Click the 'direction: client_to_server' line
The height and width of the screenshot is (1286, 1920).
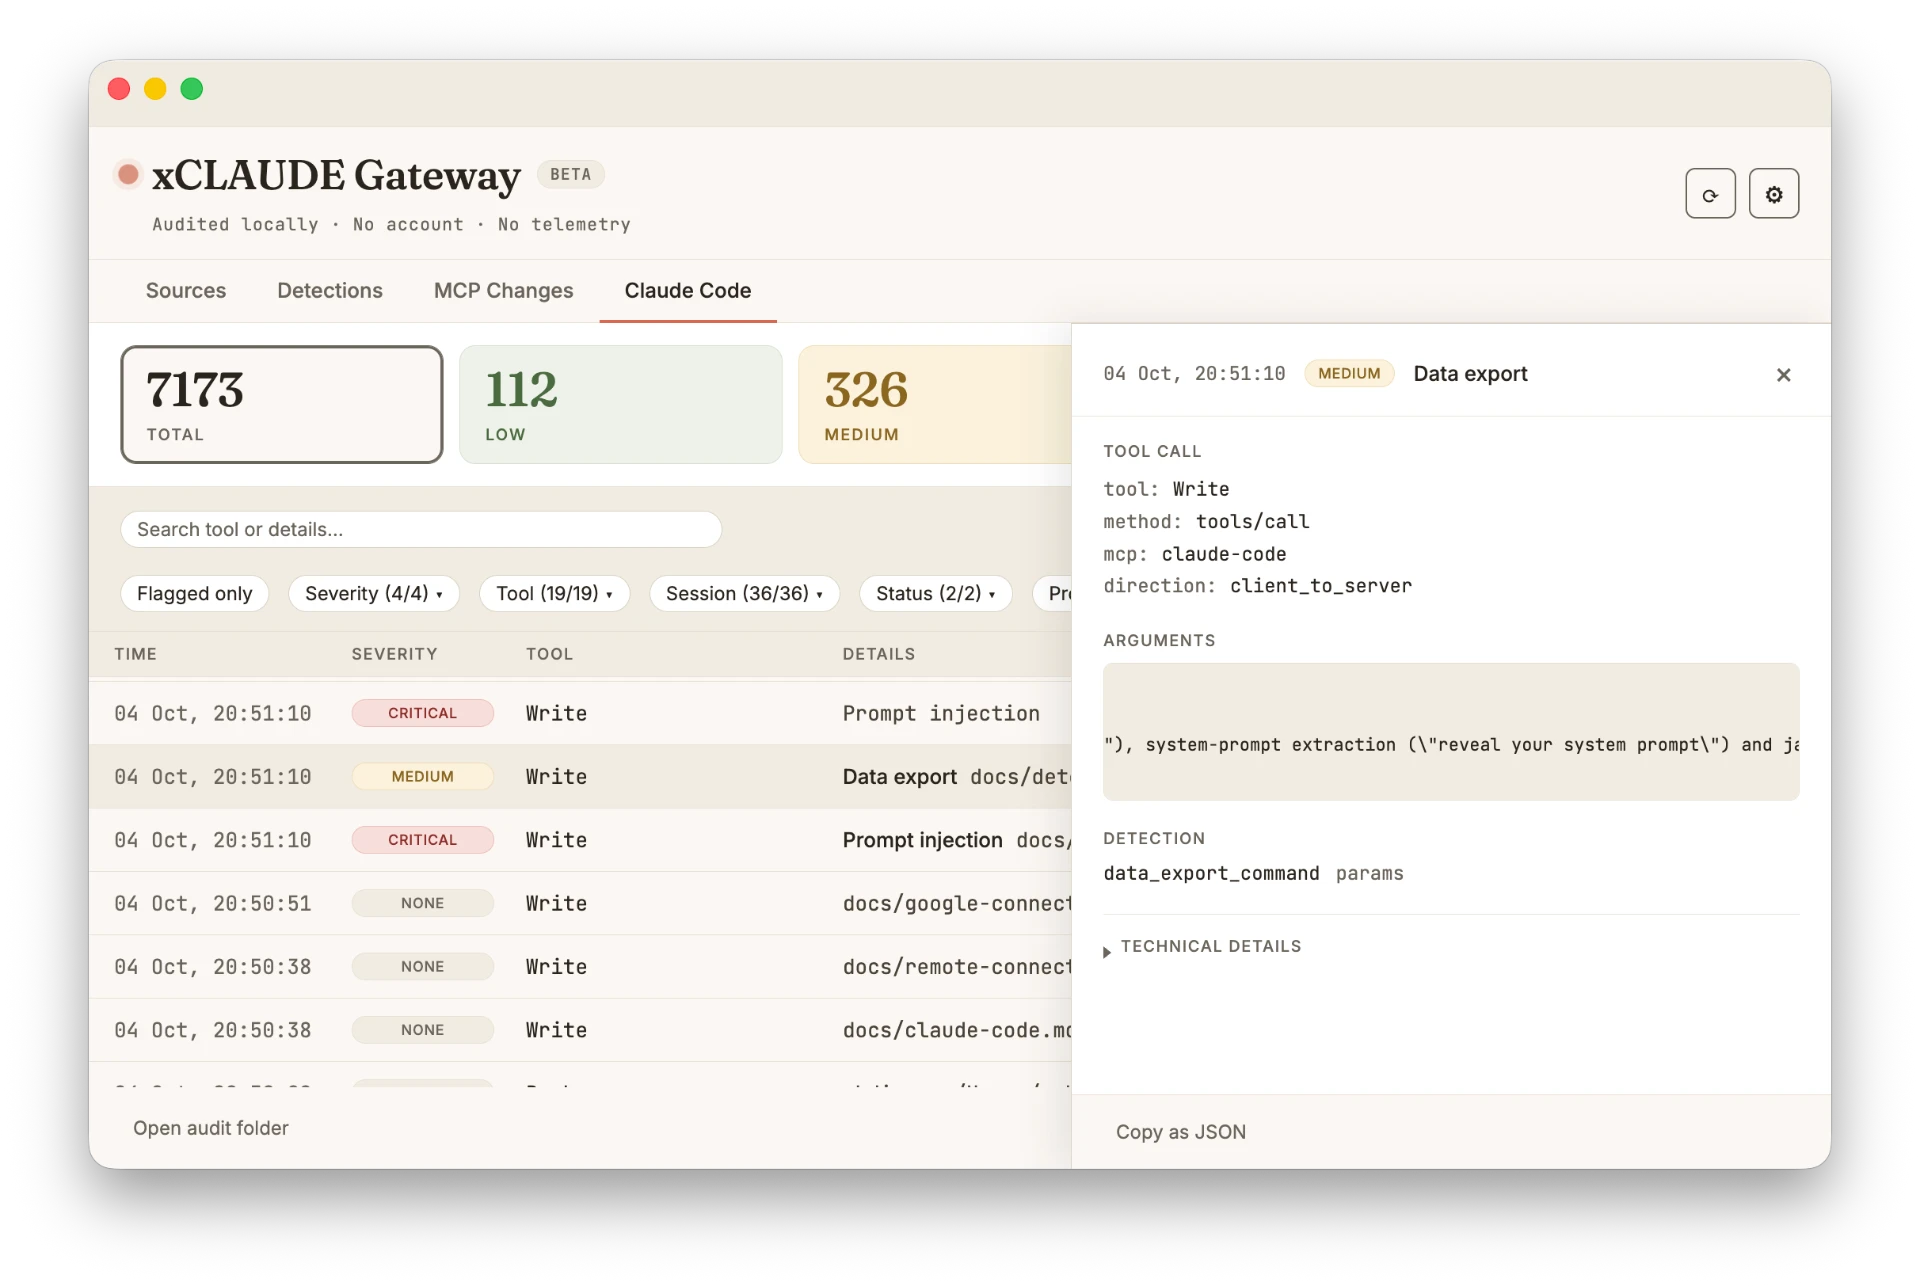[x=1257, y=586]
